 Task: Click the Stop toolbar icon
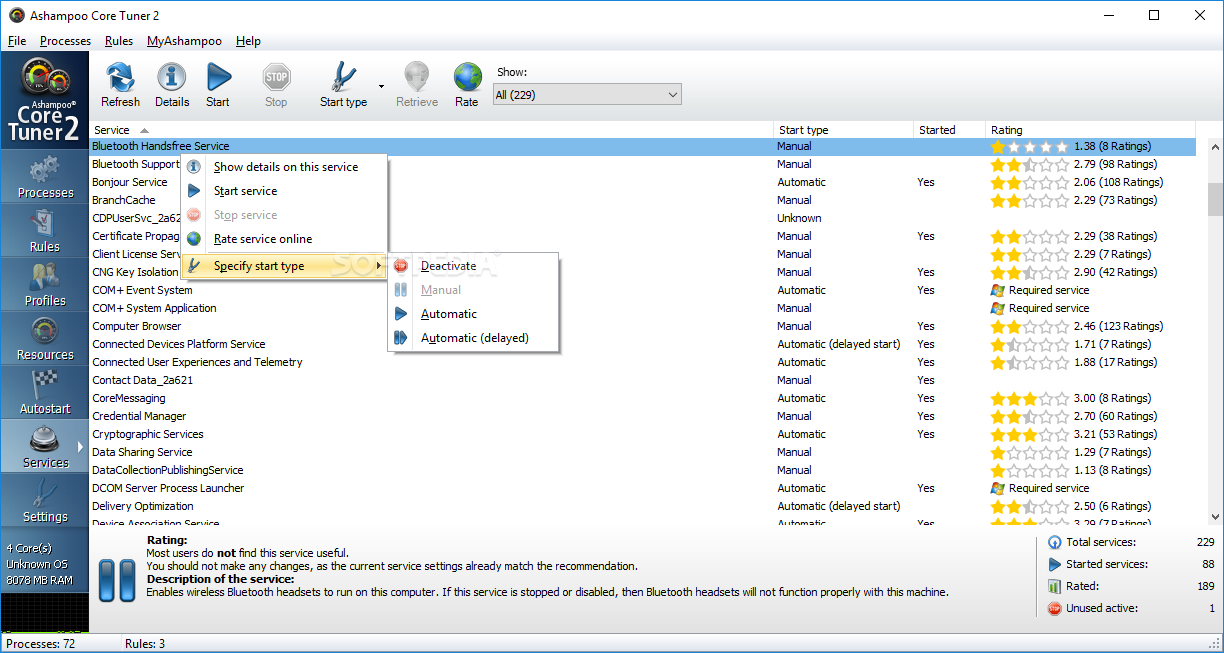coord(276,85)
